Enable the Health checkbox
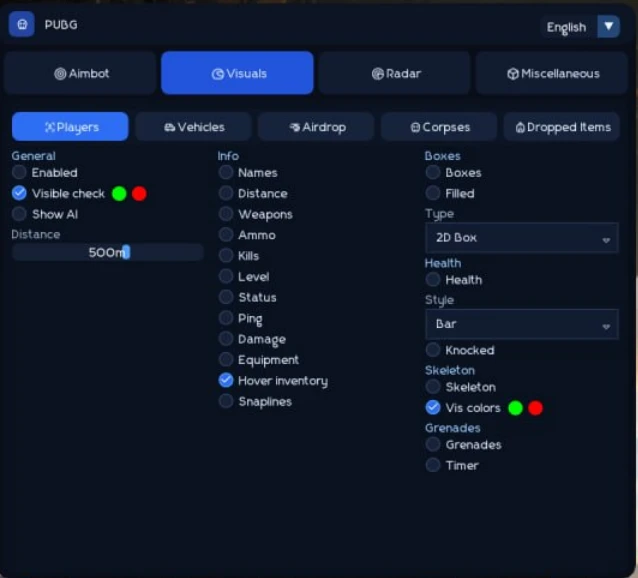 (433, 279)
